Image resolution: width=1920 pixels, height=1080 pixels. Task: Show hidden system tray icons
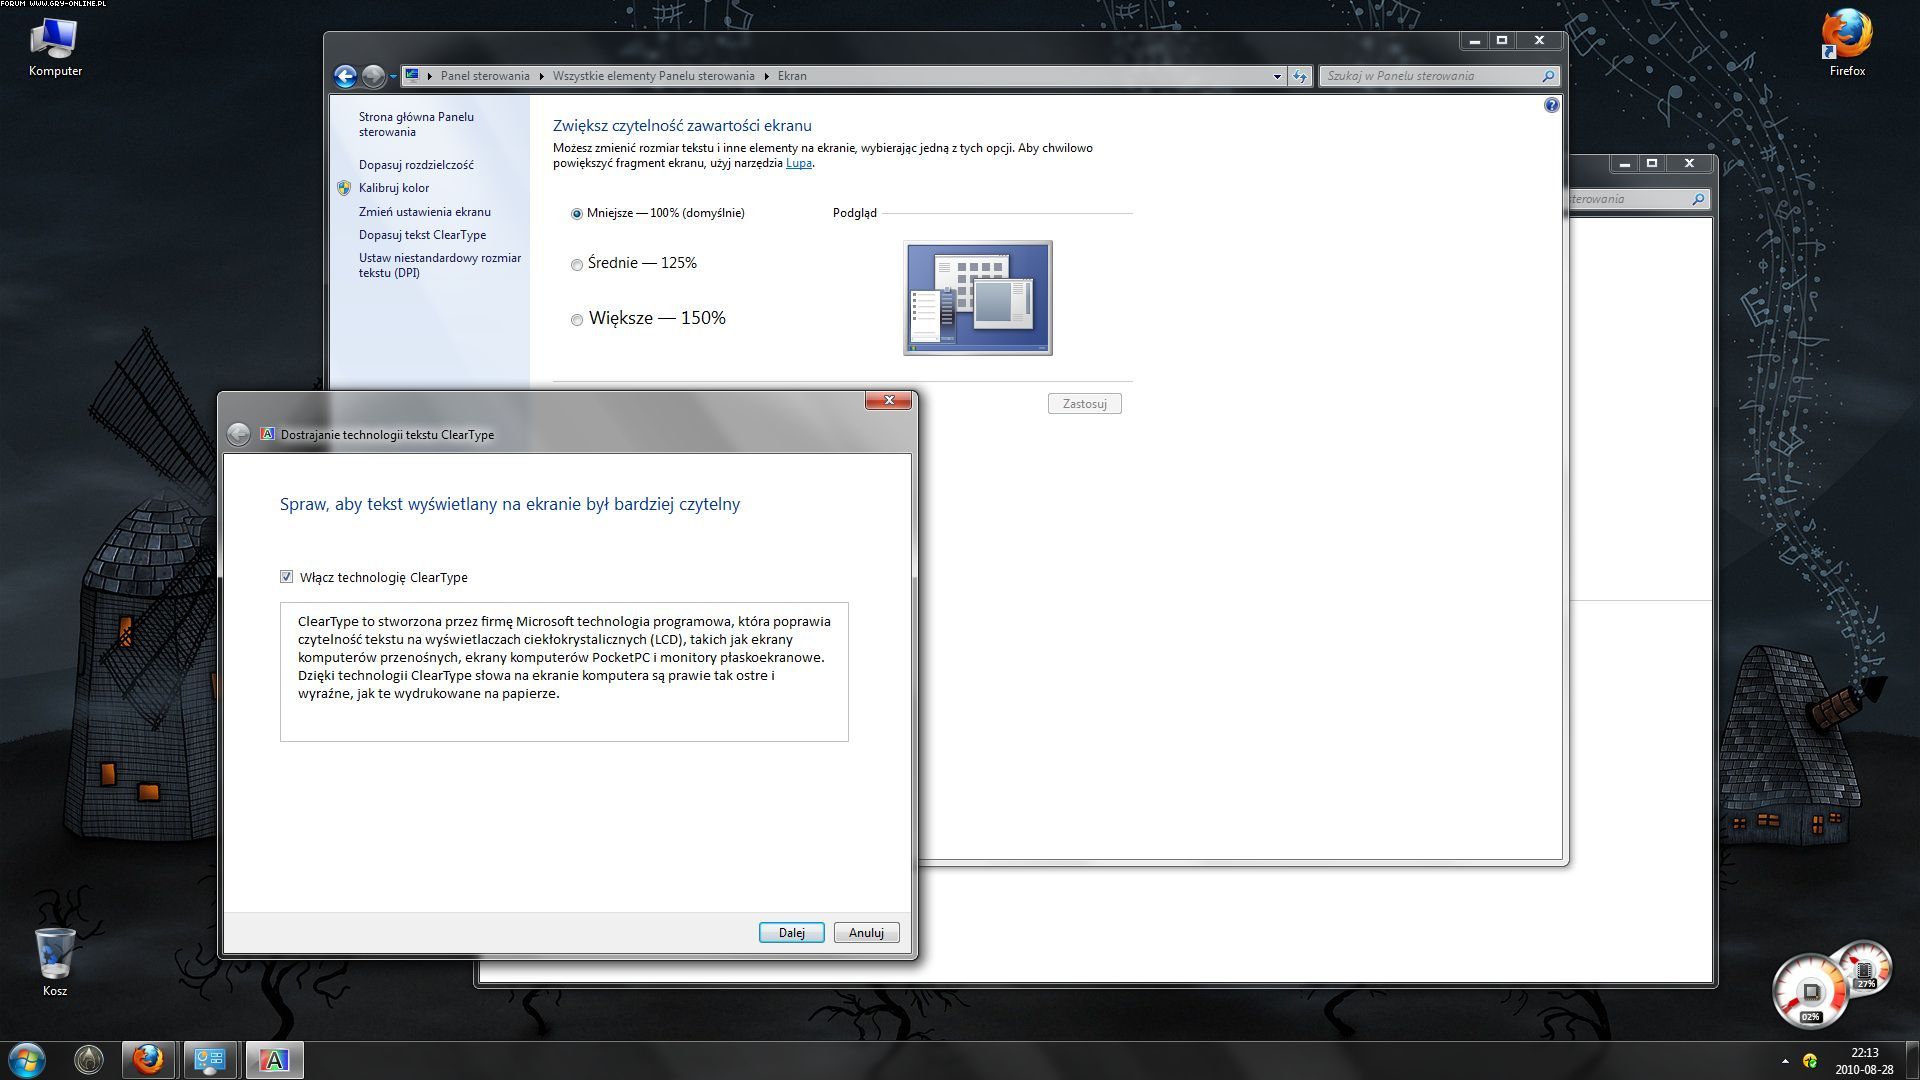(x=1785, y=1061)
